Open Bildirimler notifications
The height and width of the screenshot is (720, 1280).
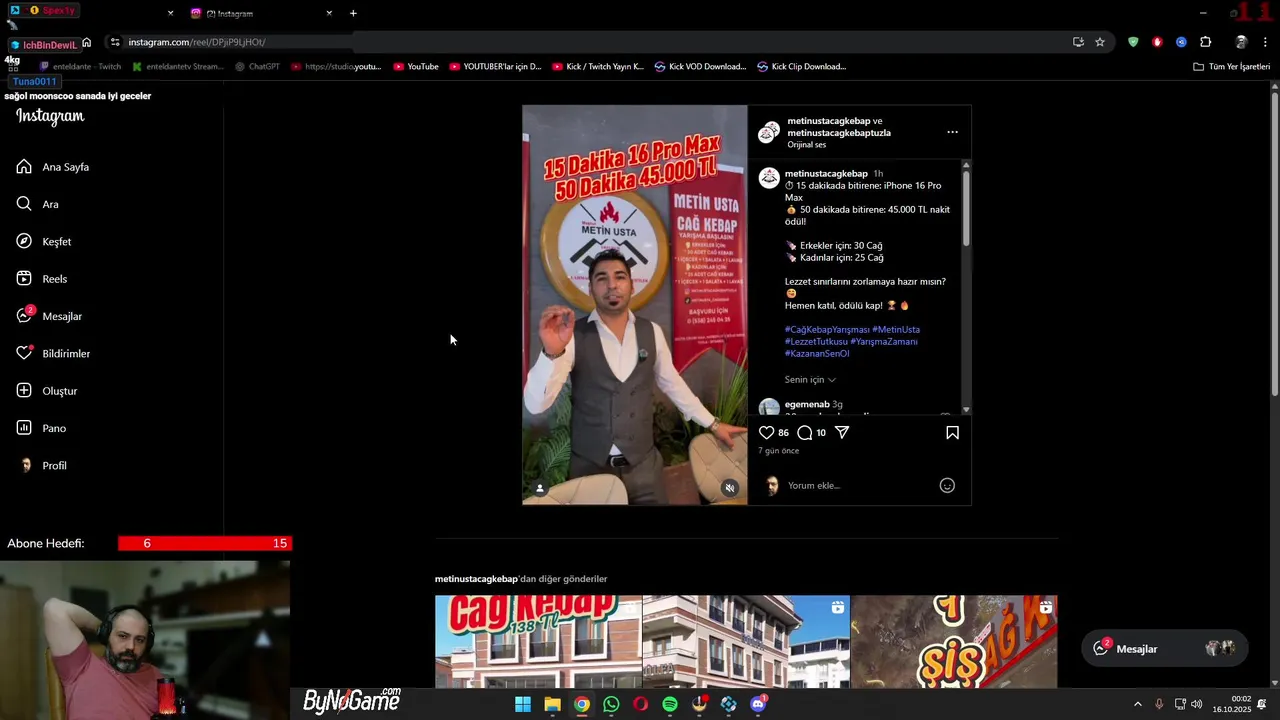click(53, 354)
